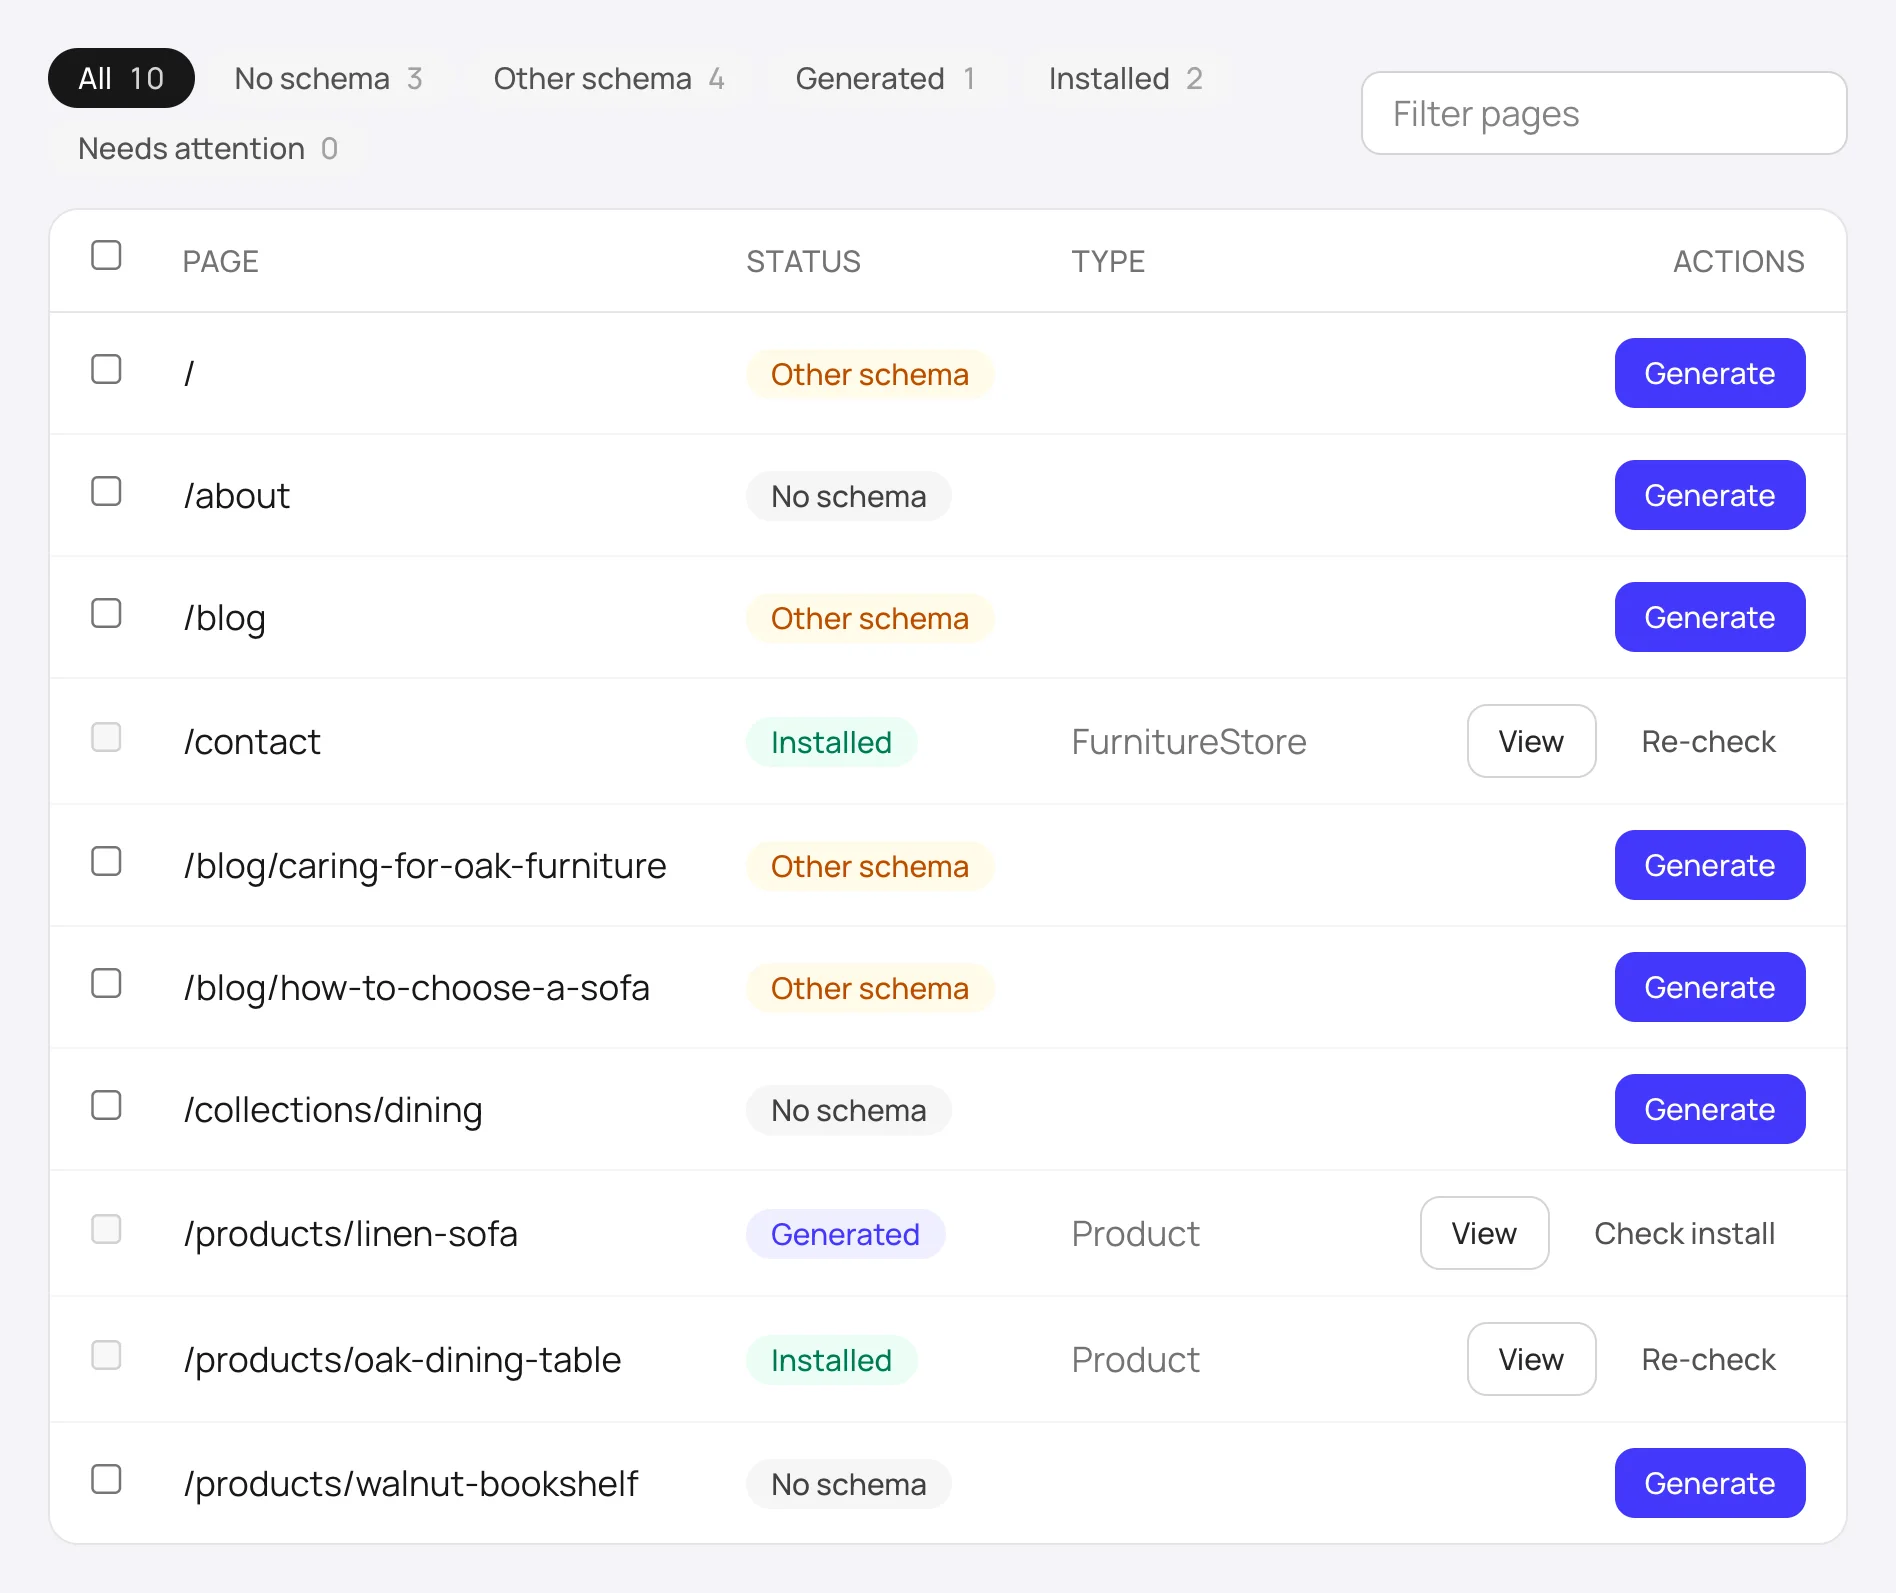This screenshot has width=1896, height=1593.
Task: Click the /products/linen-sofa page path
Action: point(350,1233)
